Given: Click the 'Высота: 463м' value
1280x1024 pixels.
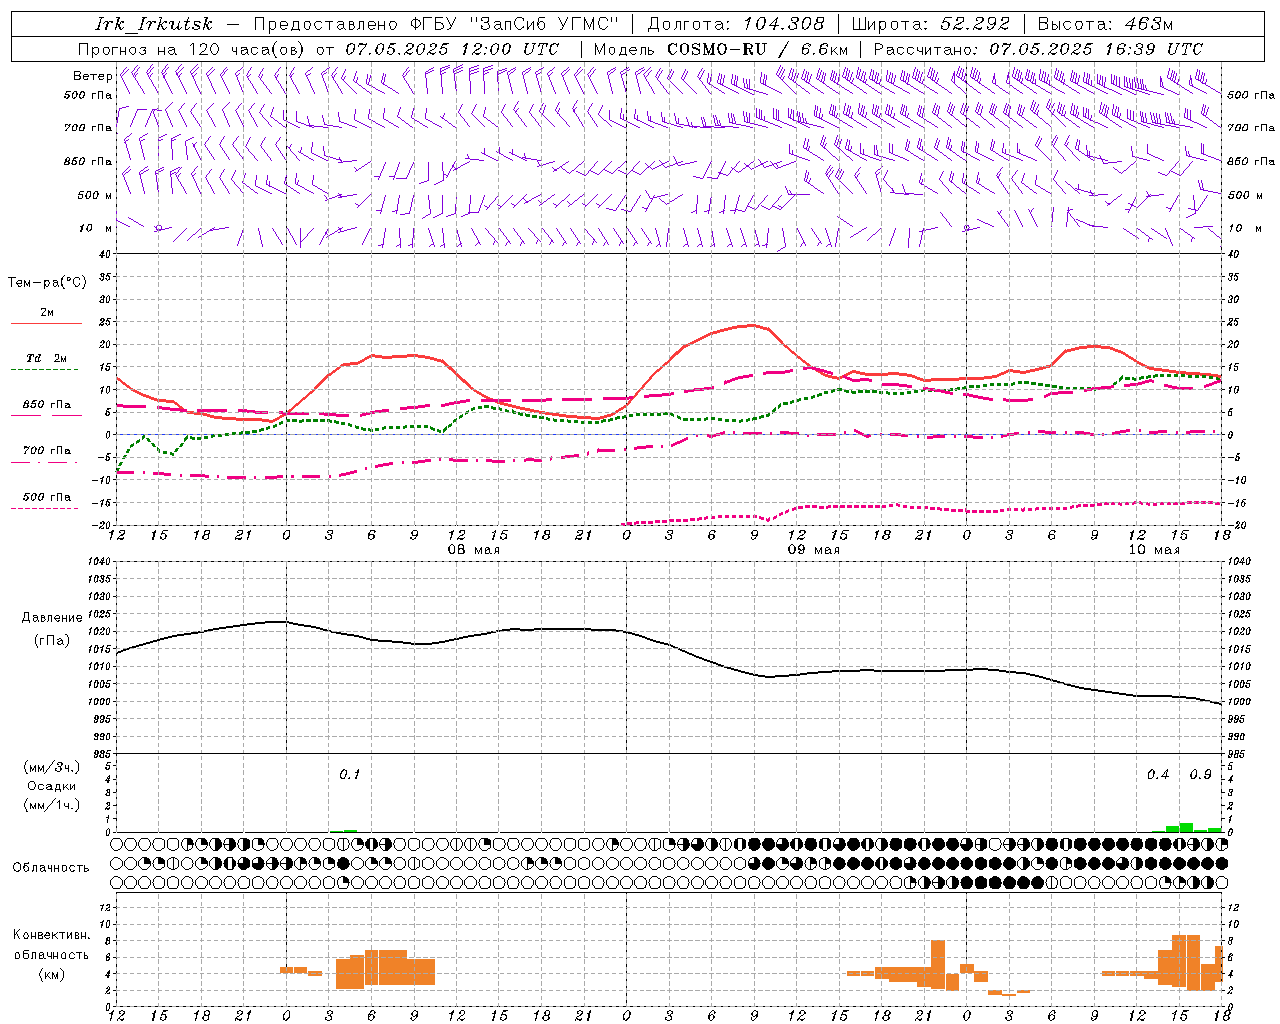Looking at the screenshot, I should tap(1105, 24).
